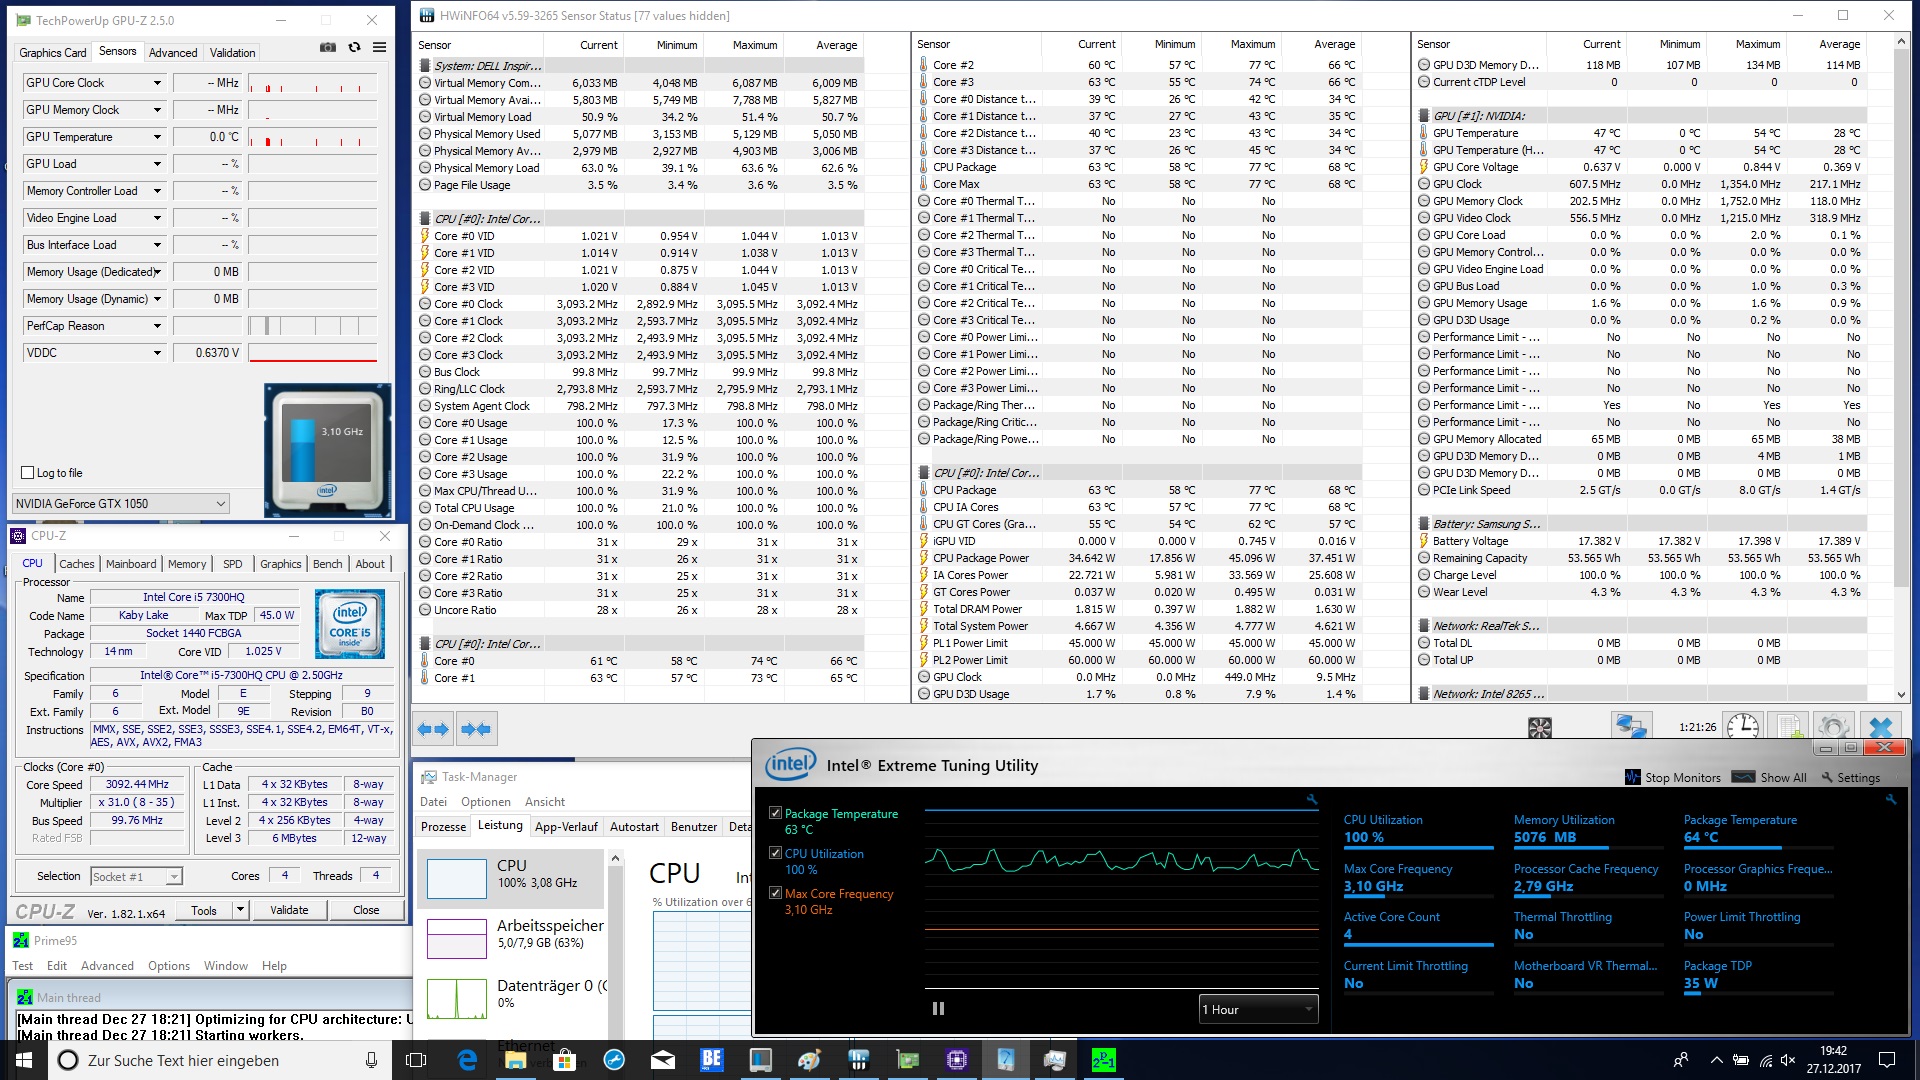Open NVIDIA GeForce GTX 1050 GPU selector

click(x=121, y=503)
